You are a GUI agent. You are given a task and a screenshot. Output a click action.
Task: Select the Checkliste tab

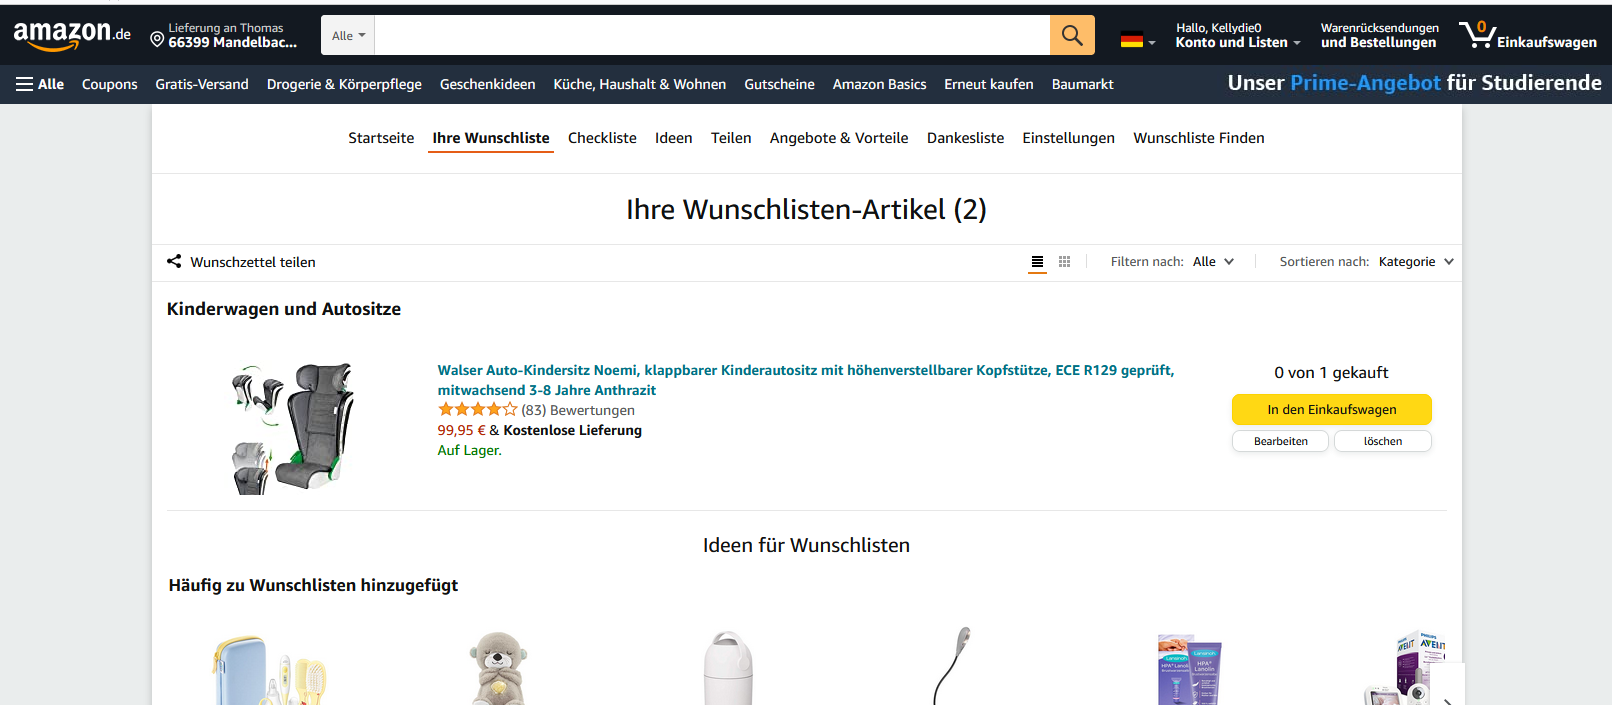coord(602,138)
